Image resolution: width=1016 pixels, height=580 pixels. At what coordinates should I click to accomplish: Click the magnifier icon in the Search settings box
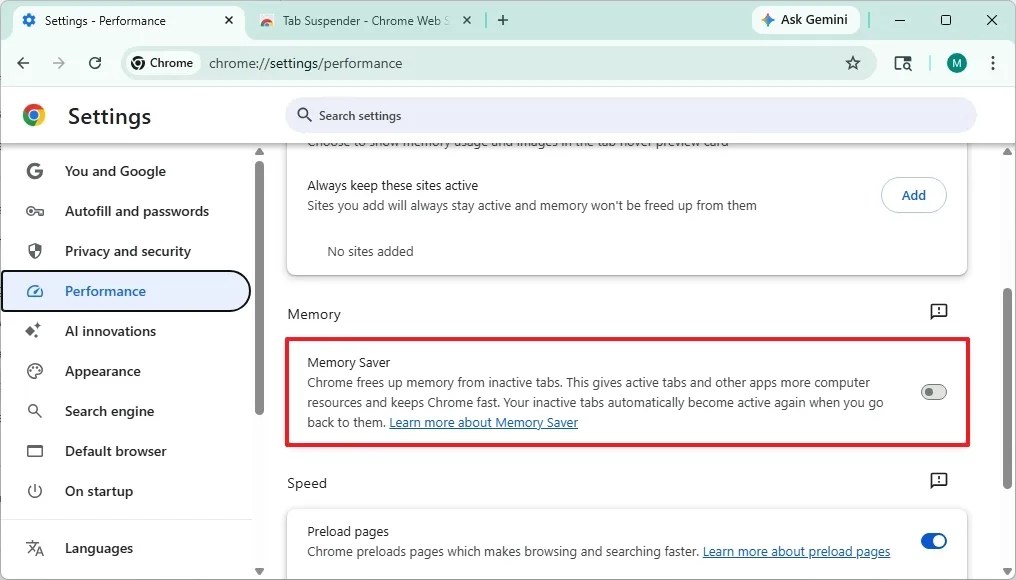(x=304, y=115)
